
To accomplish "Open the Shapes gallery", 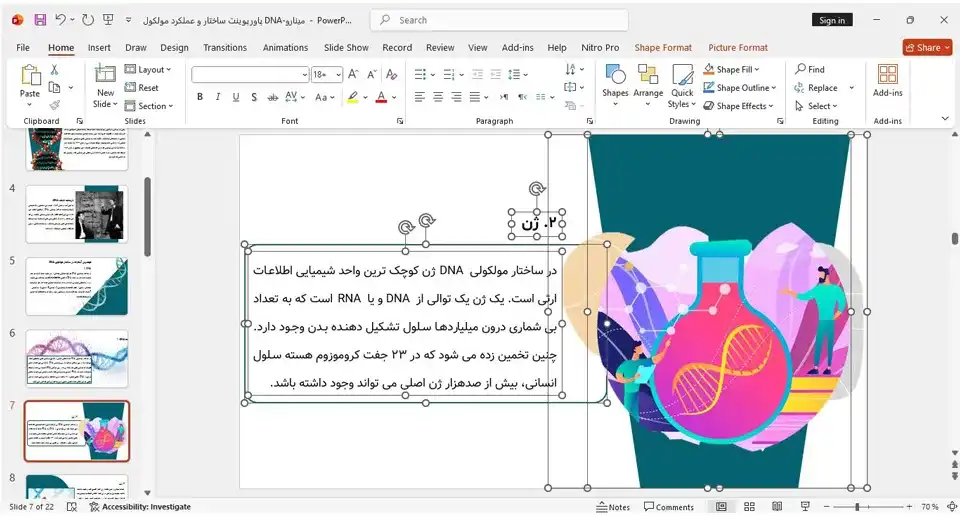I will 615,86.
